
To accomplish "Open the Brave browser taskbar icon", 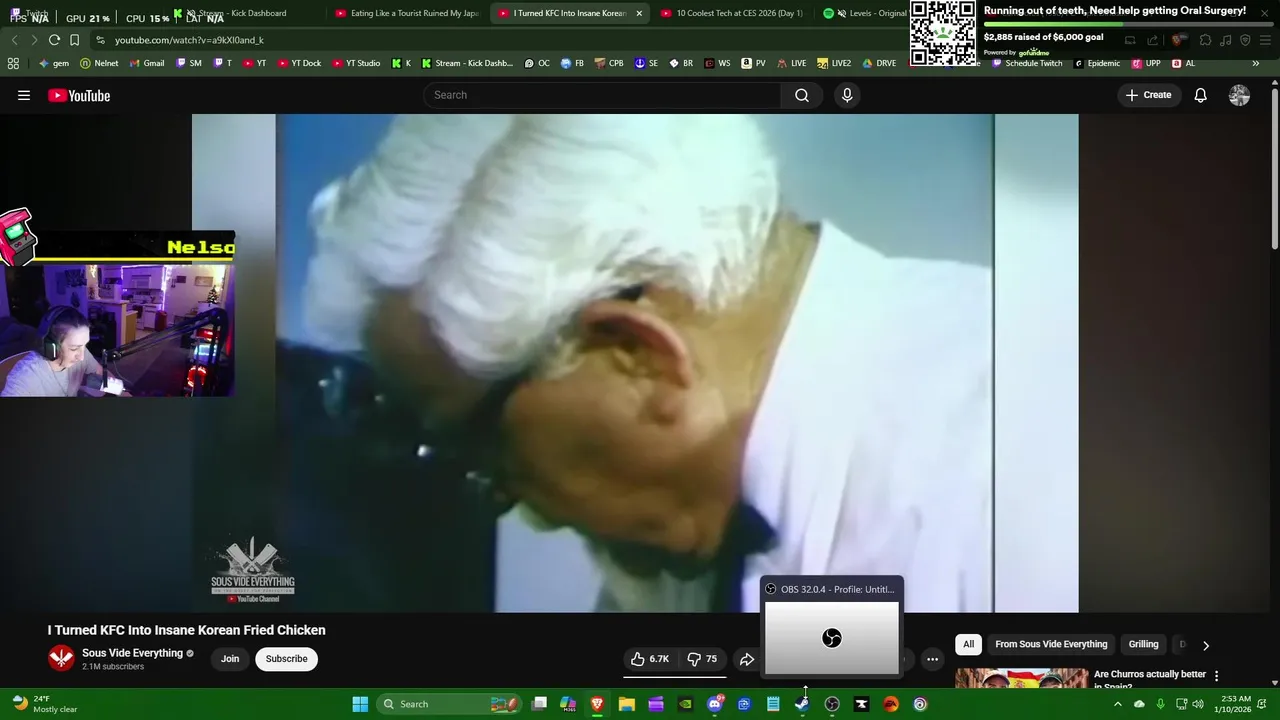I will (597, 704).
